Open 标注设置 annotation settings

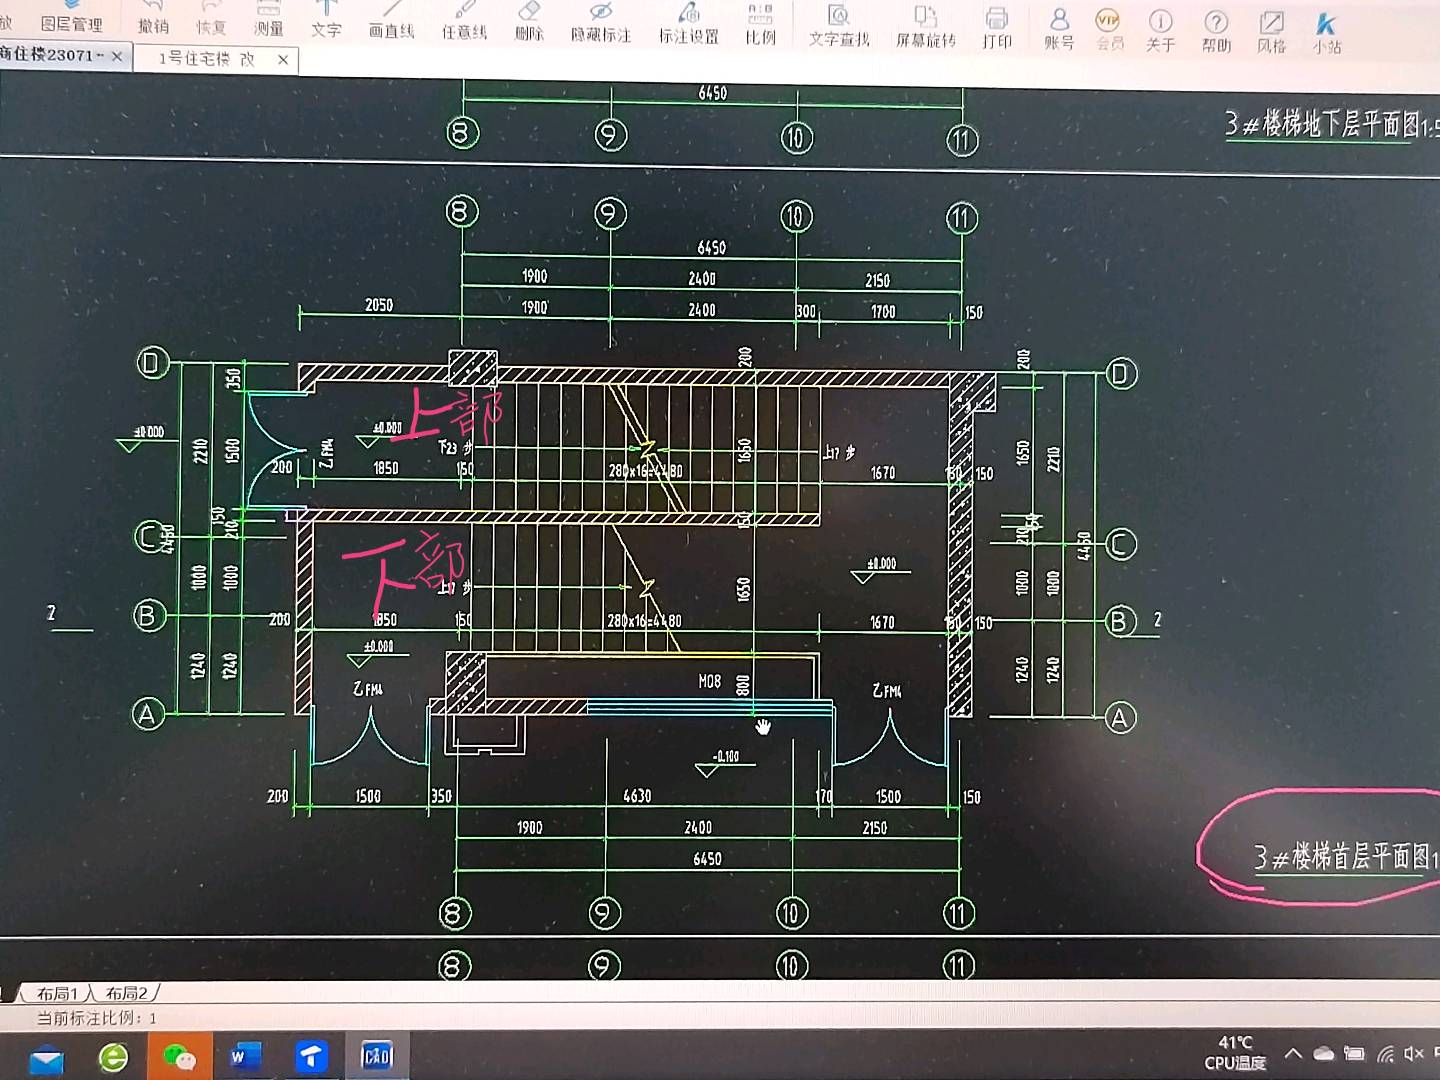[689, 26]
